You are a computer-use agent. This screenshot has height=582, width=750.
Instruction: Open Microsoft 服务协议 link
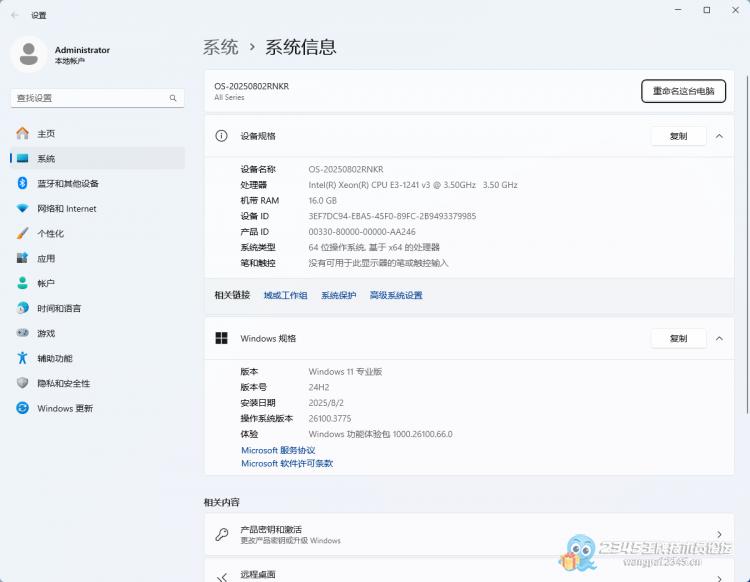(x=278, y=450)
